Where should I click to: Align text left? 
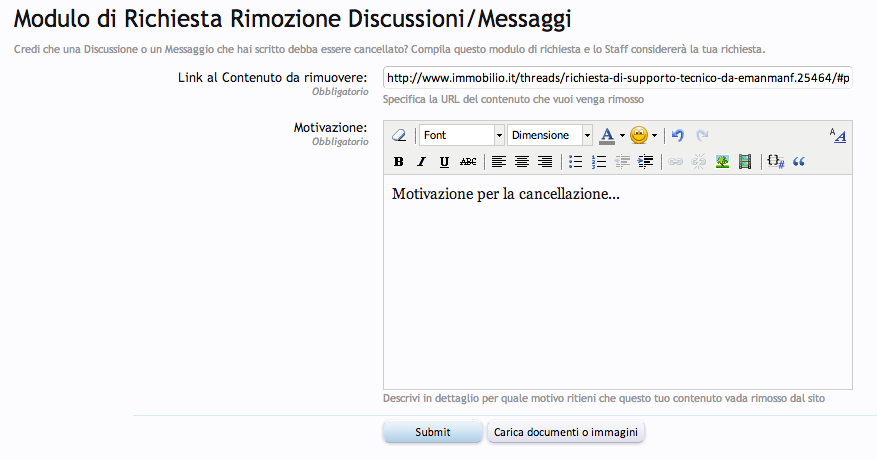tap(498, 162)
